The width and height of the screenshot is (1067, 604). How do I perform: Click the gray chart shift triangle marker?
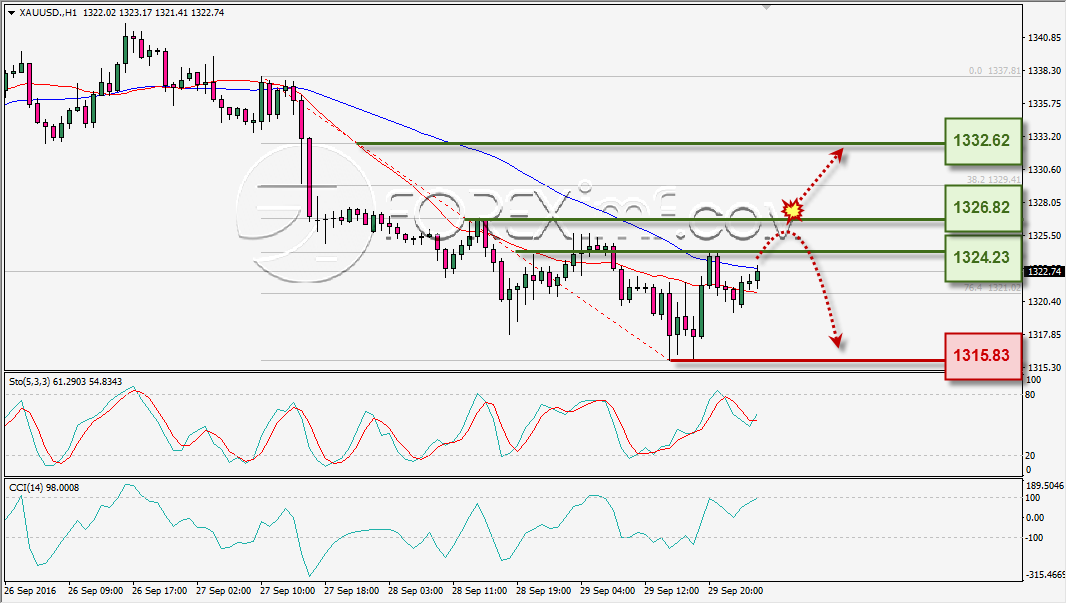[767, 7]
